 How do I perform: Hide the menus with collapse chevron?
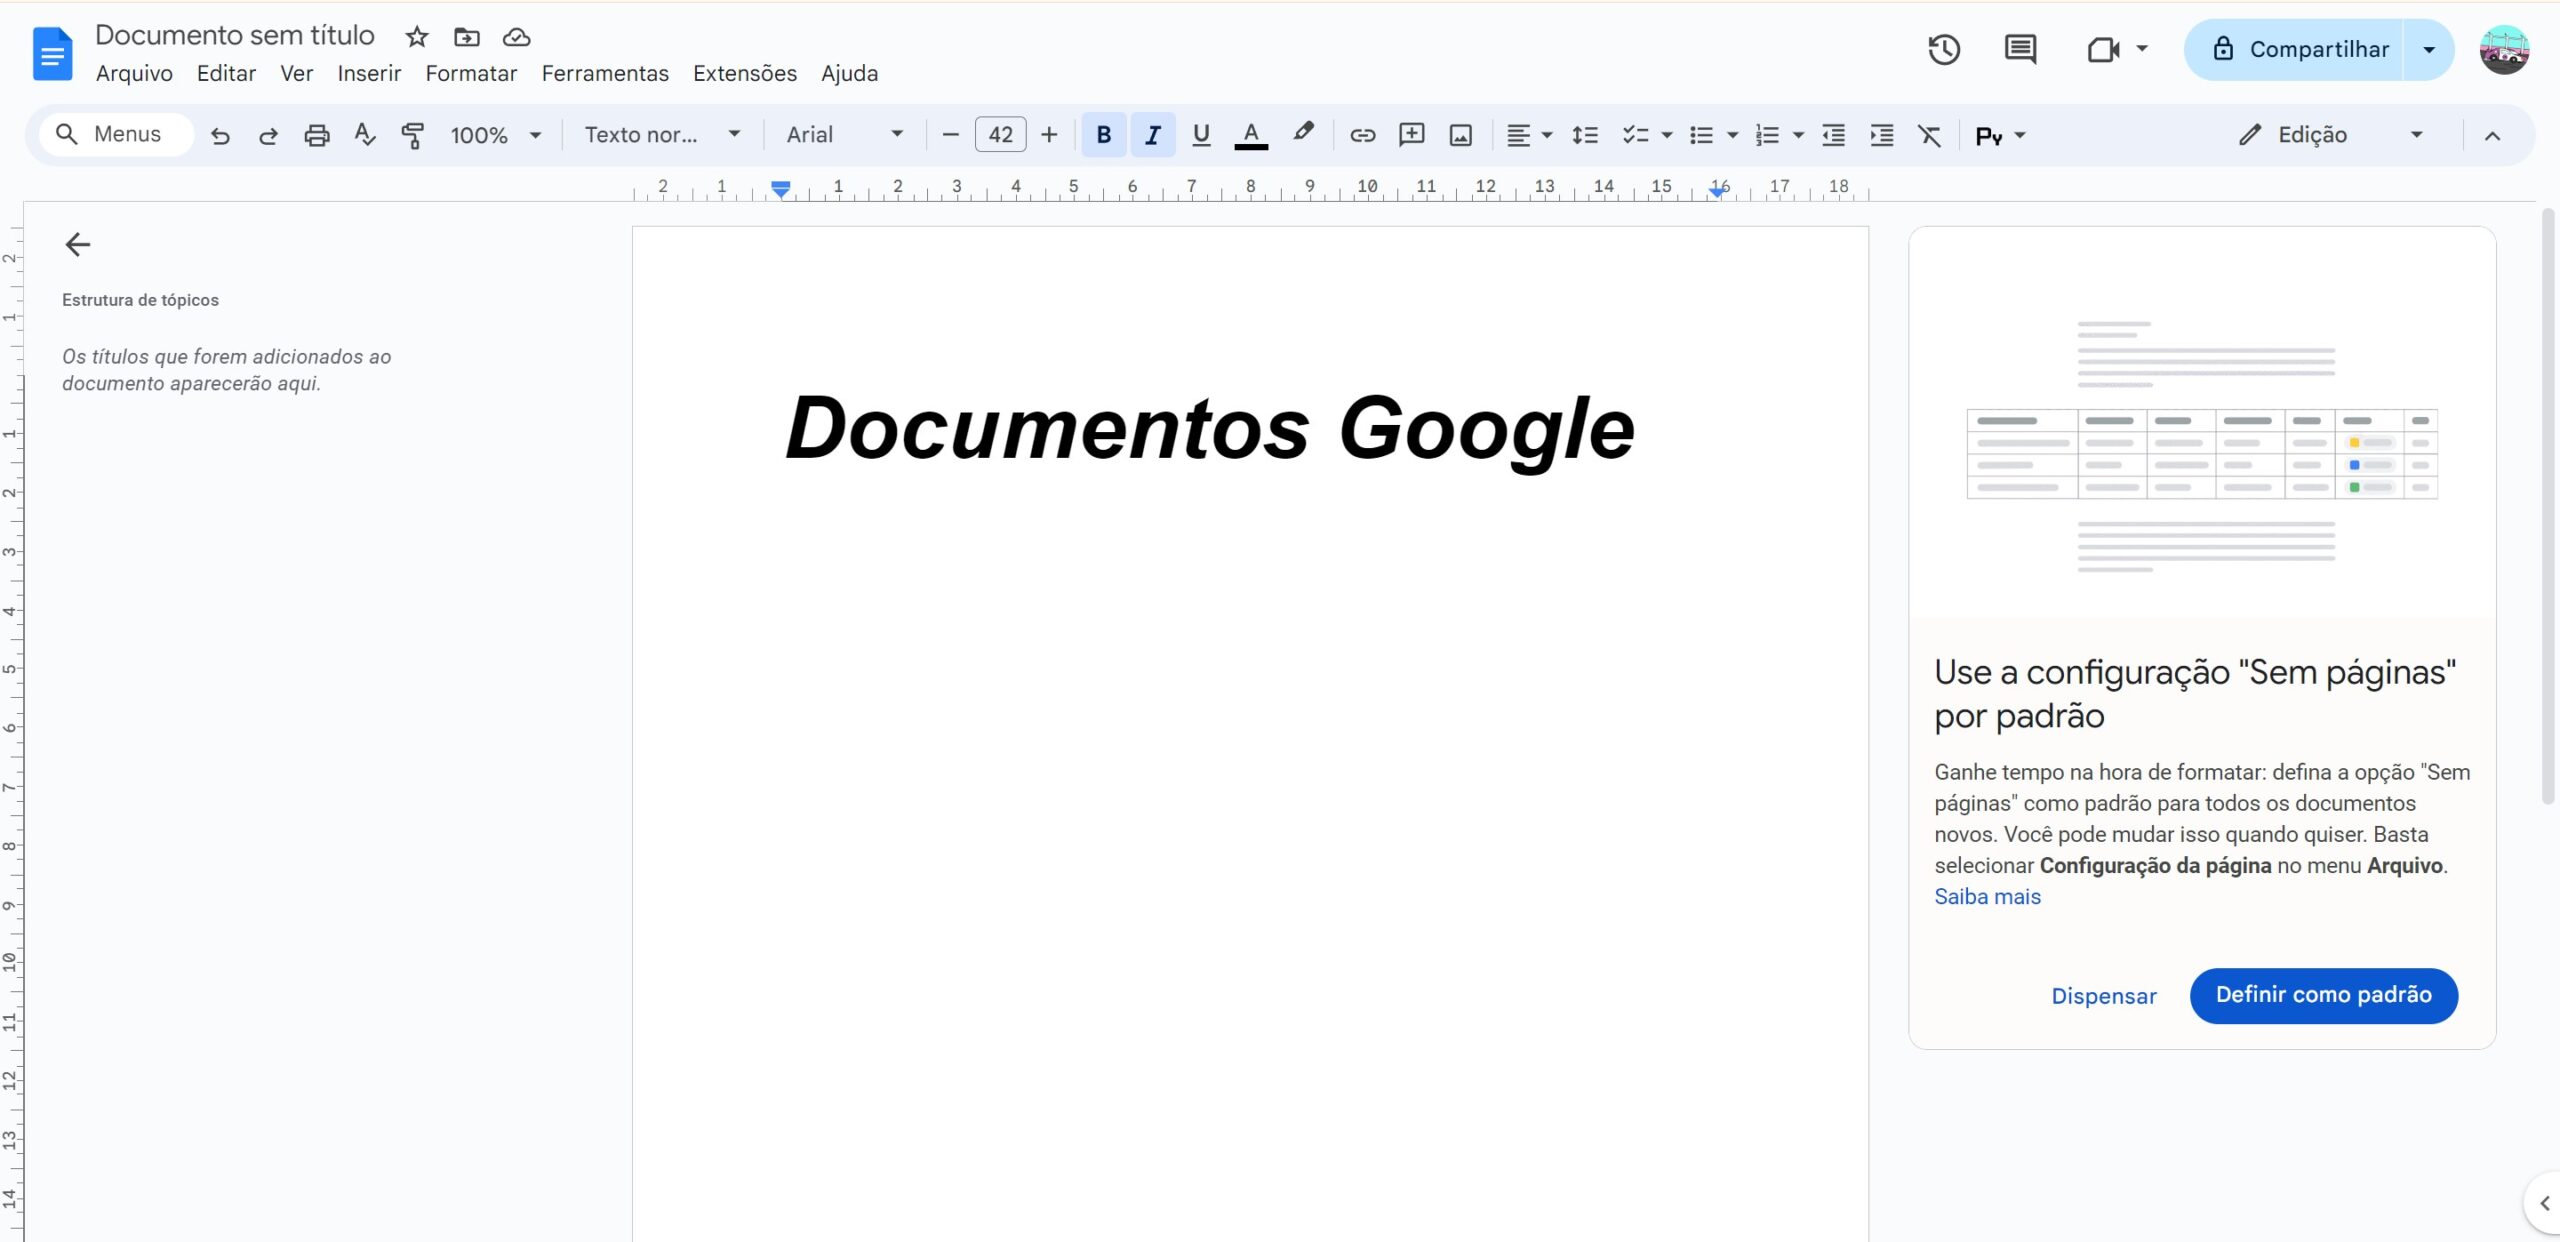coord(2493,136)
